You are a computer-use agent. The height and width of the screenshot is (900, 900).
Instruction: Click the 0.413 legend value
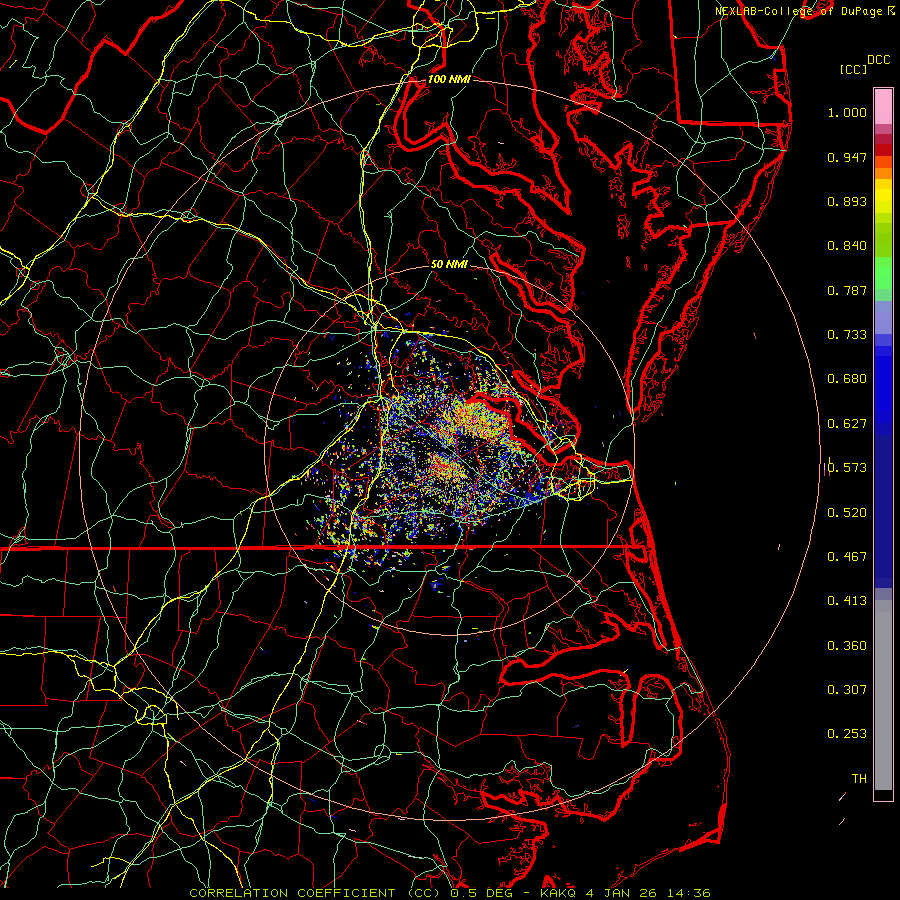847,601
